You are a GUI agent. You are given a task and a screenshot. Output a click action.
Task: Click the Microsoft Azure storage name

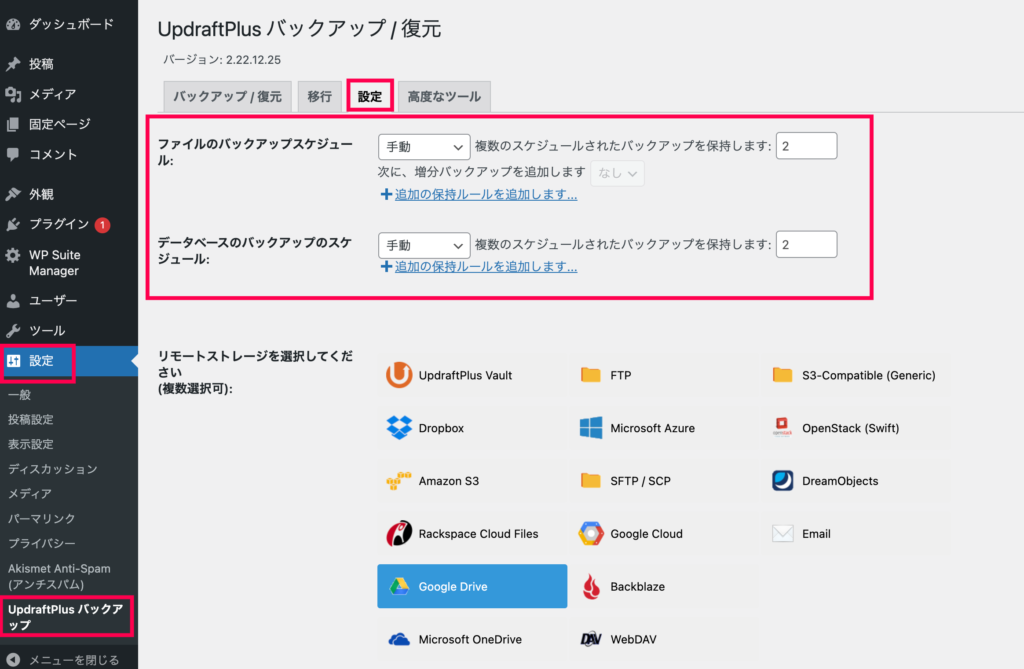point(652,428)
